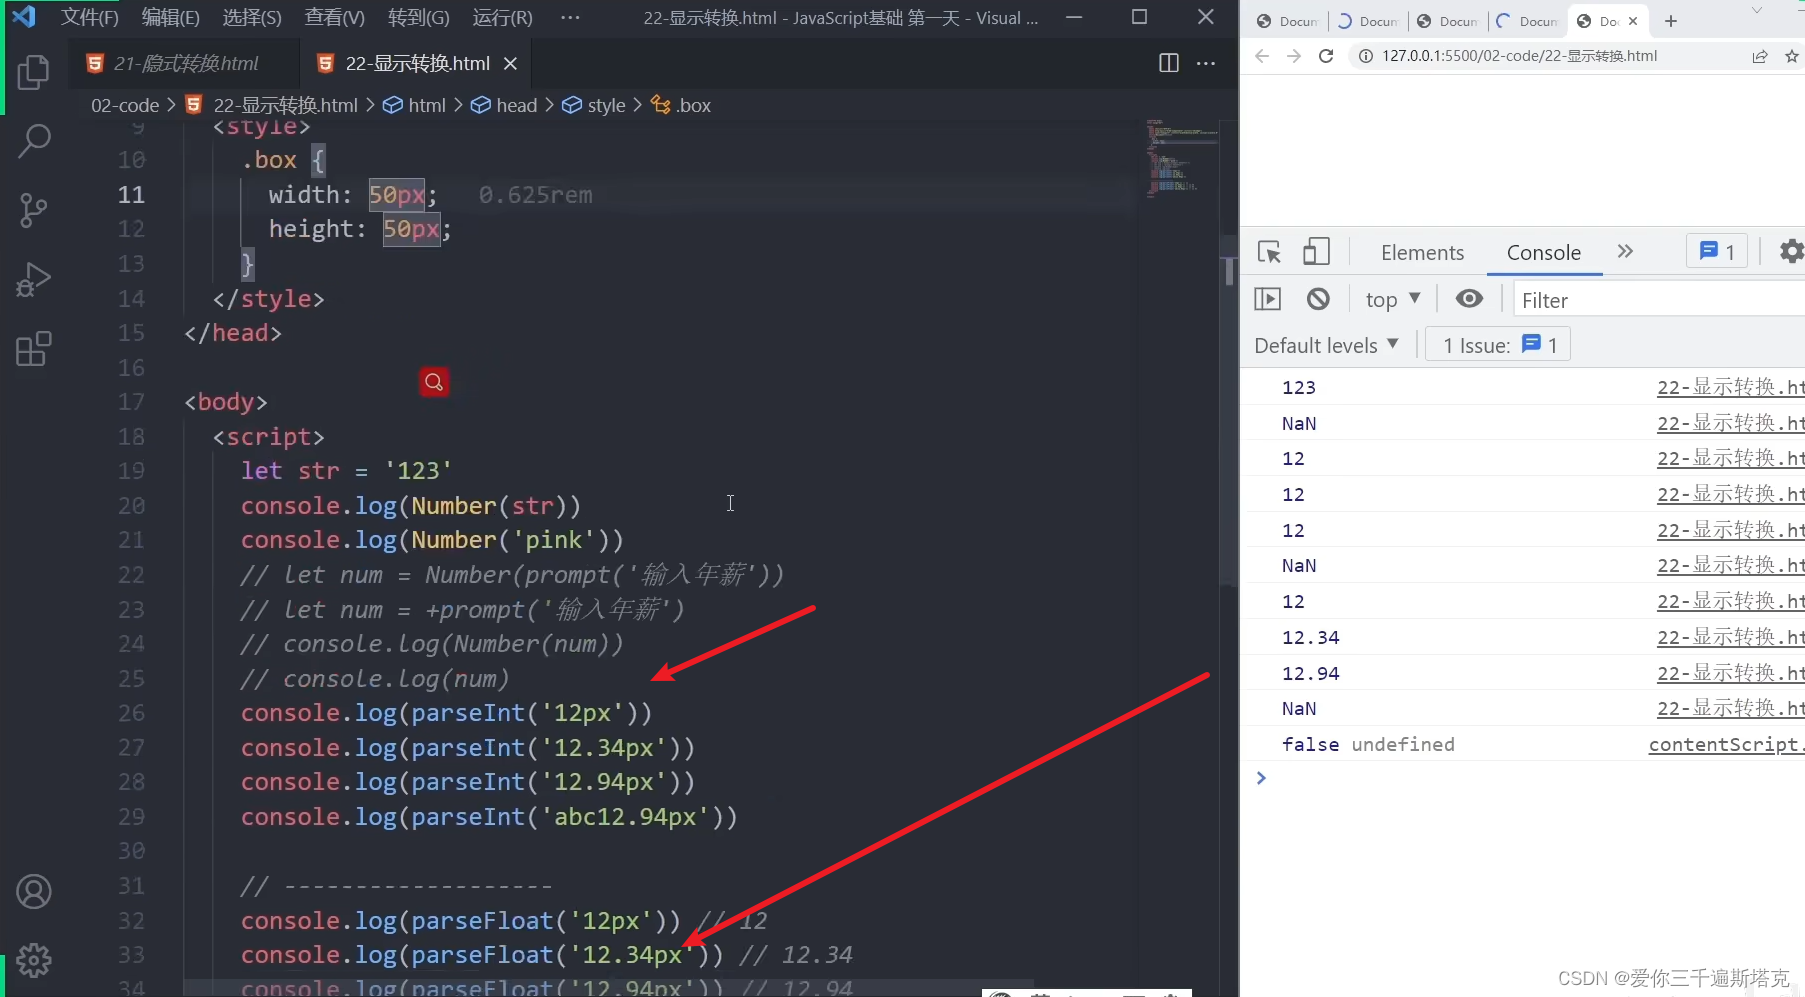This screenshot has height=997, width=1805.
Task: Open DevTools settings
Action: coord(1791,251)
